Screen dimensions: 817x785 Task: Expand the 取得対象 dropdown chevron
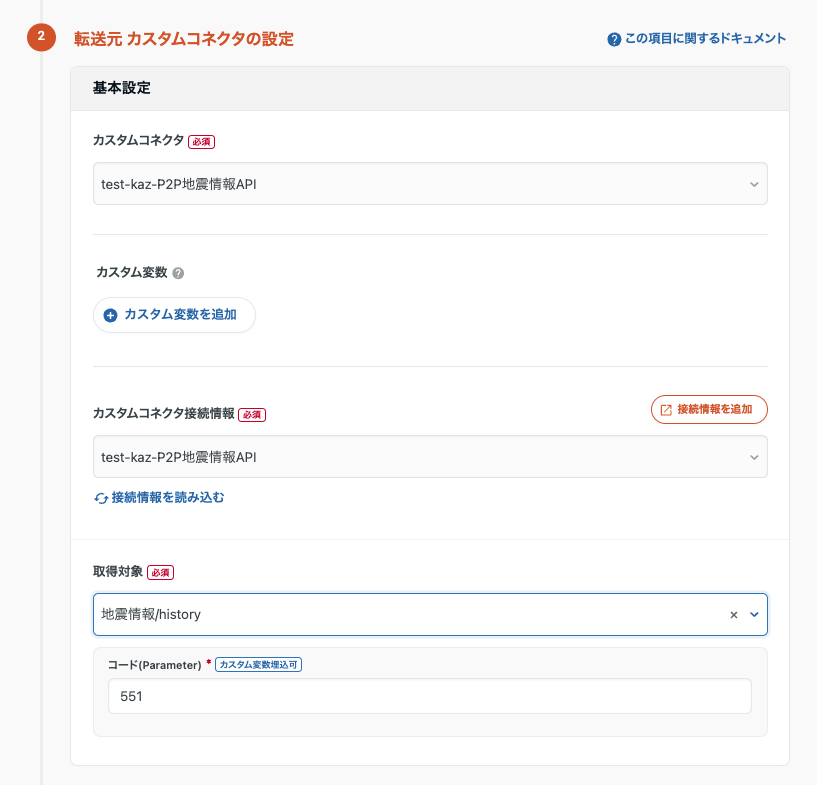pyautogui.click(x=754, y=615)
